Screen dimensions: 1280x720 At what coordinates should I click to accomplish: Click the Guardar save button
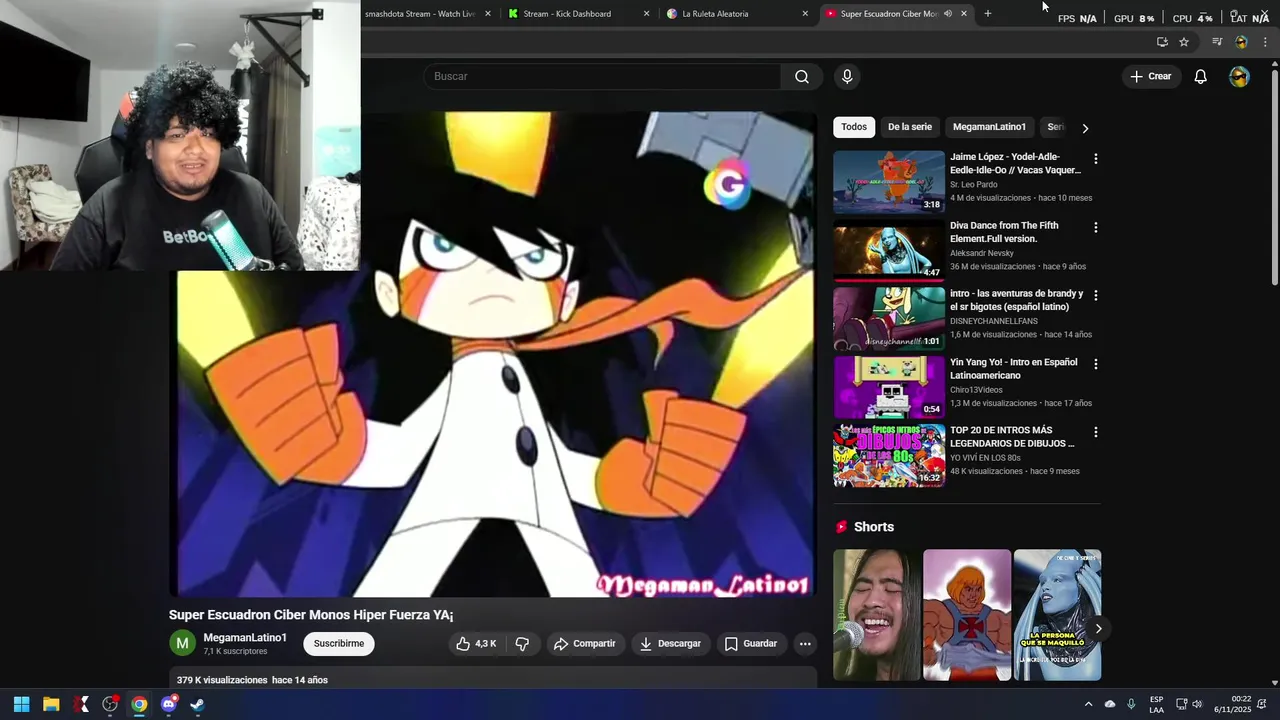coord(750,644)
